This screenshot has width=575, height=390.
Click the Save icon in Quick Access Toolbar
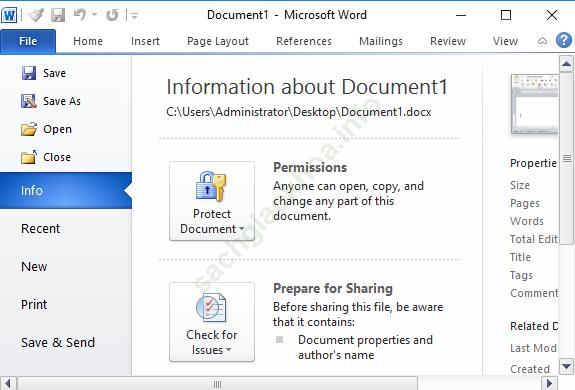pyautogui.click(x=58, y=15)
